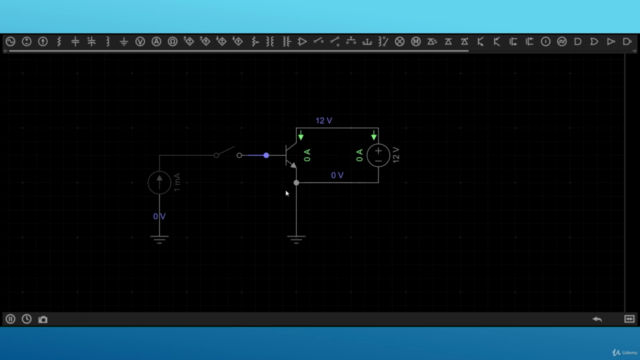The width and height of the screenshot is (640, 360).
Task: Choose the potentiometer toolbar icon
Action: pos(255,42)
